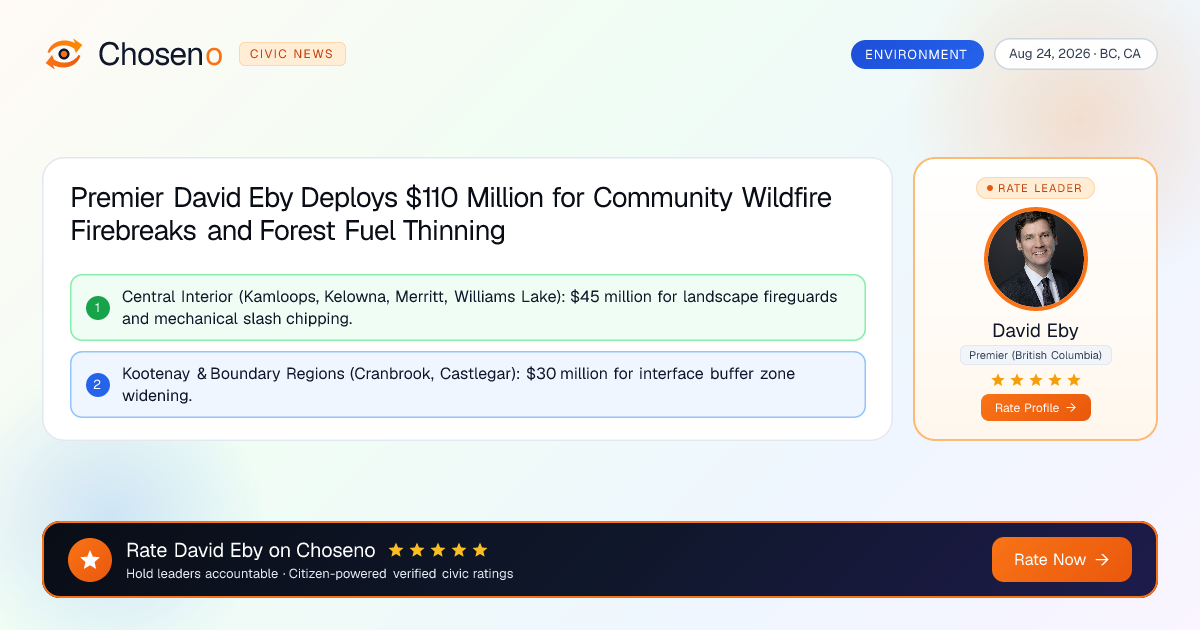The height and width of the screenshot is (630, 1200).
Task: Click the star rating under Premier label
Action: point(1036,380)
